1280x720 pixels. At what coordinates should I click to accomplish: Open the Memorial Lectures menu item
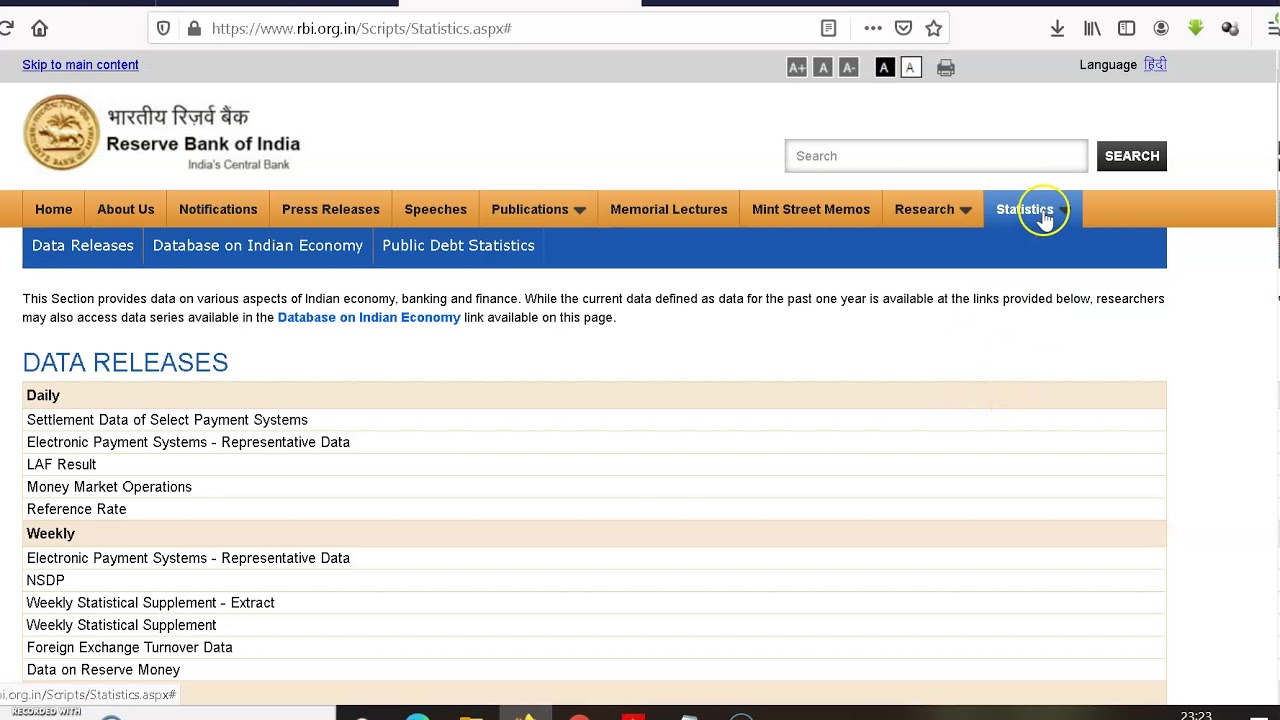[669, 209]
